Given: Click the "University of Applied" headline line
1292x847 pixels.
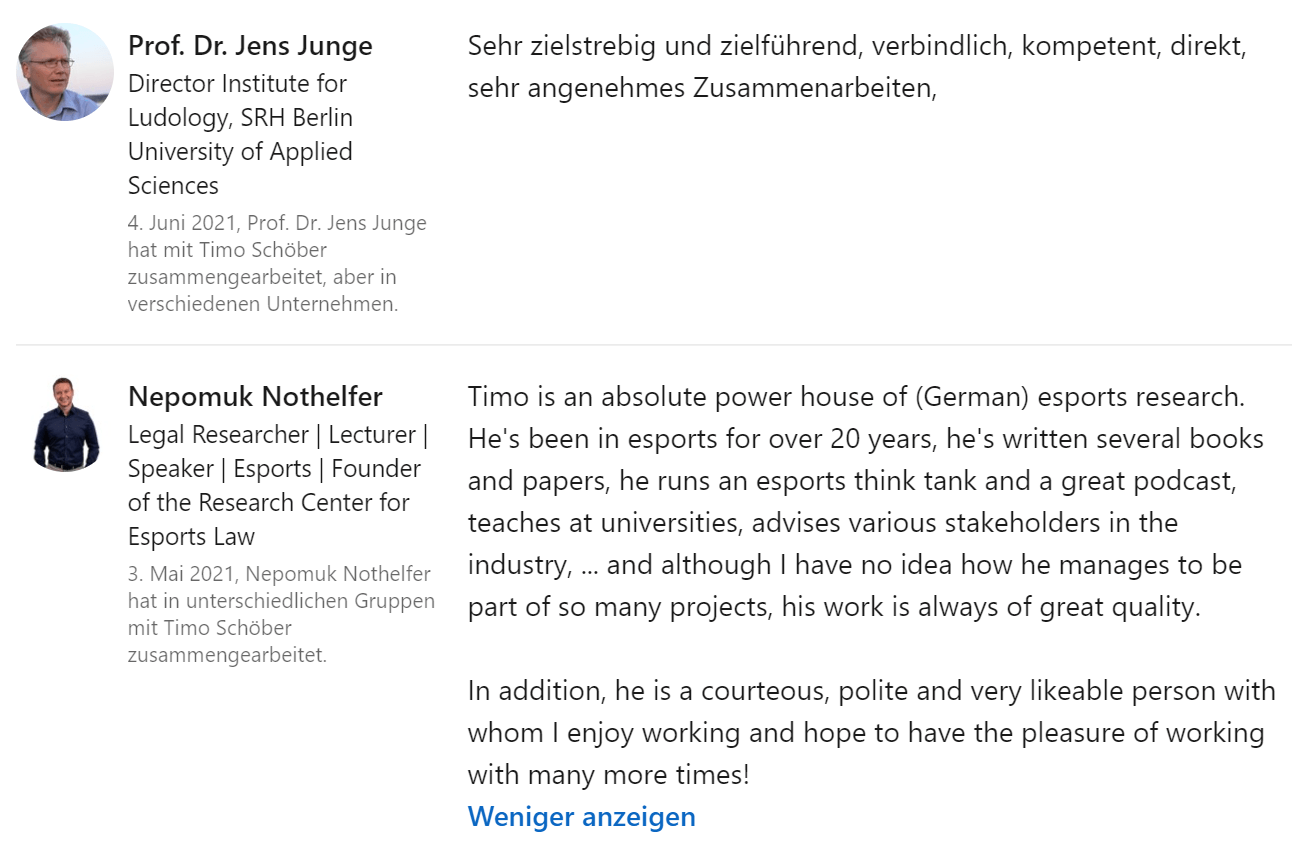Looking at the screenshot, I should coord(240,152).
